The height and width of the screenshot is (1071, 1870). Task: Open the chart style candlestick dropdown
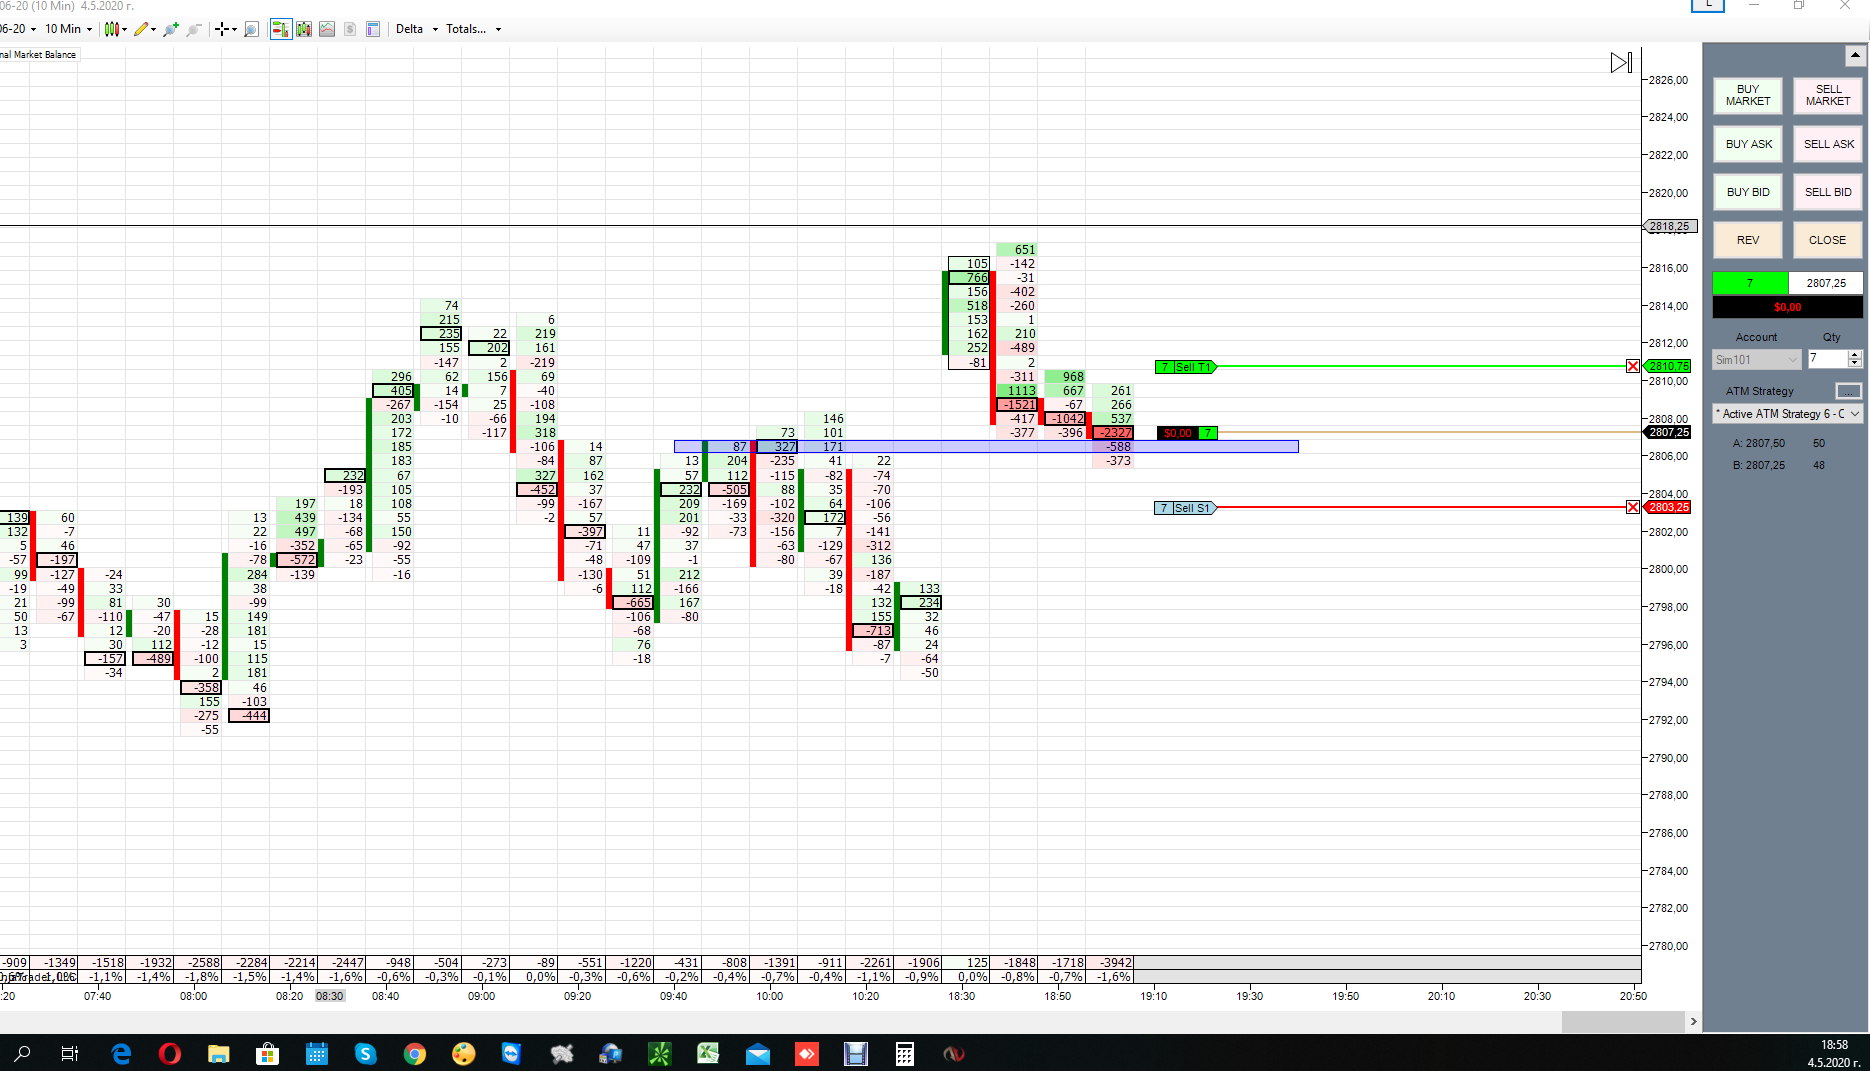tap(114, 29)
